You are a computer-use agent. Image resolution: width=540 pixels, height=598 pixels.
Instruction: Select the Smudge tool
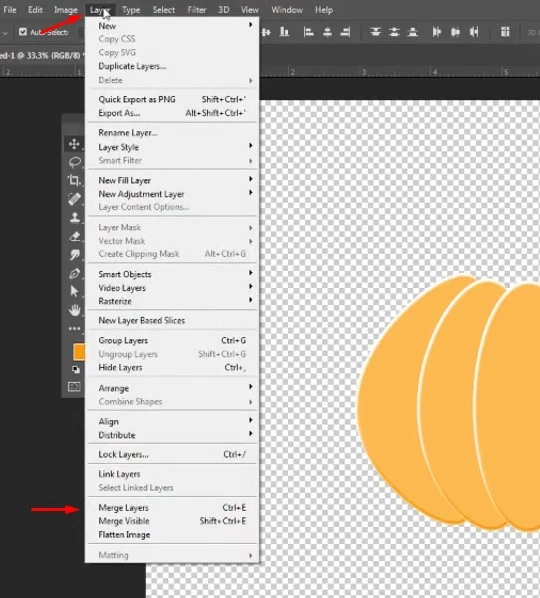tap(75, 254)
